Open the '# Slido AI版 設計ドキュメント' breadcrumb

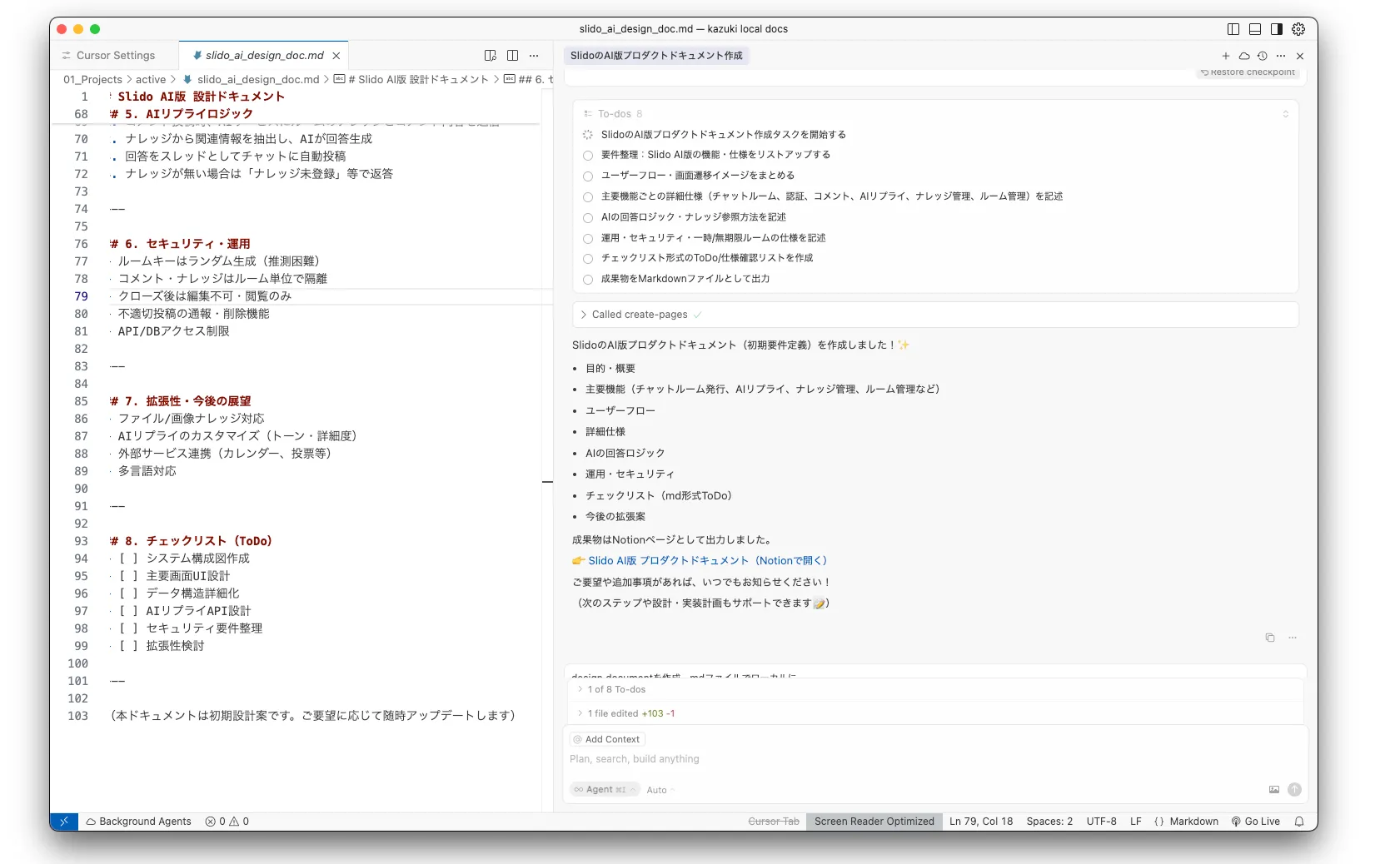pos(411,79)
